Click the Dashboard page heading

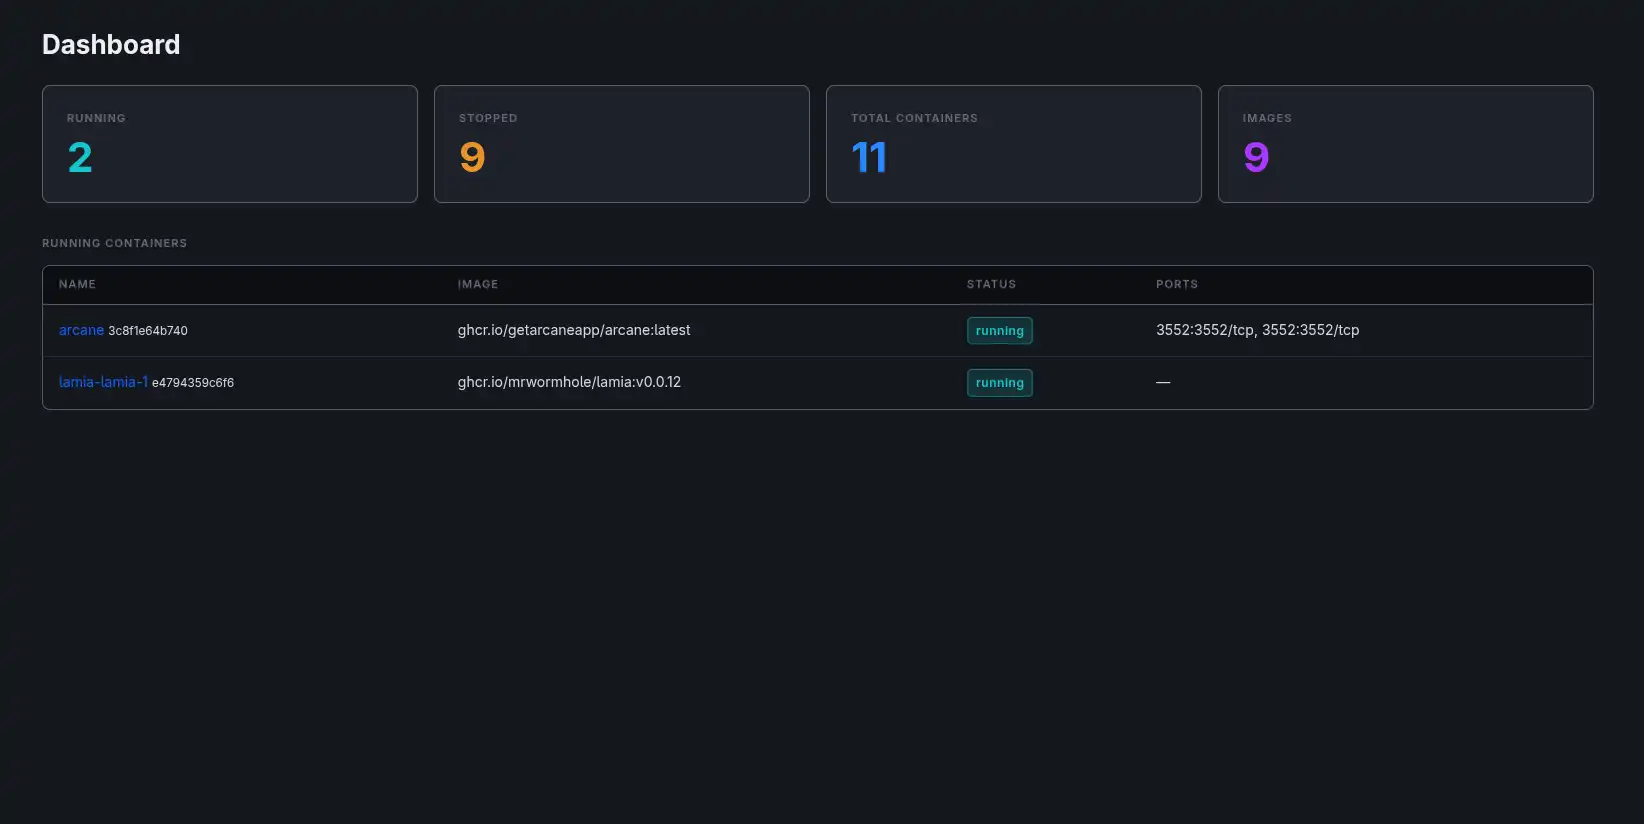(111, 44)
